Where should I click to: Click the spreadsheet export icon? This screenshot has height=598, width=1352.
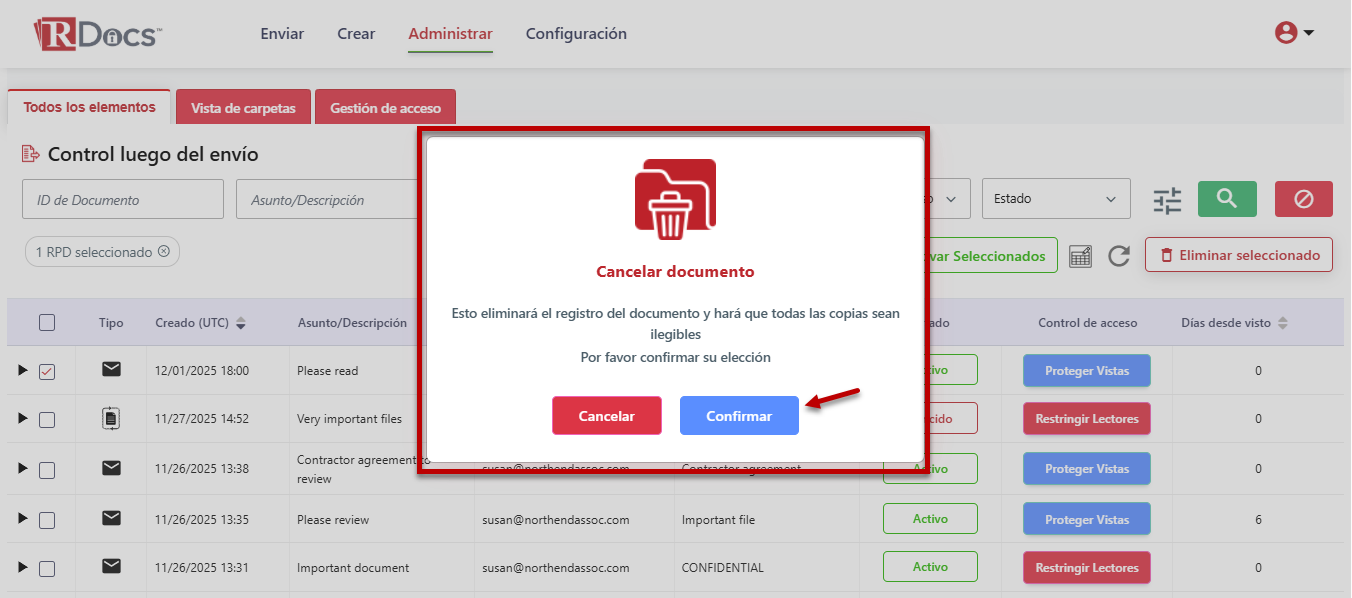1080,256
